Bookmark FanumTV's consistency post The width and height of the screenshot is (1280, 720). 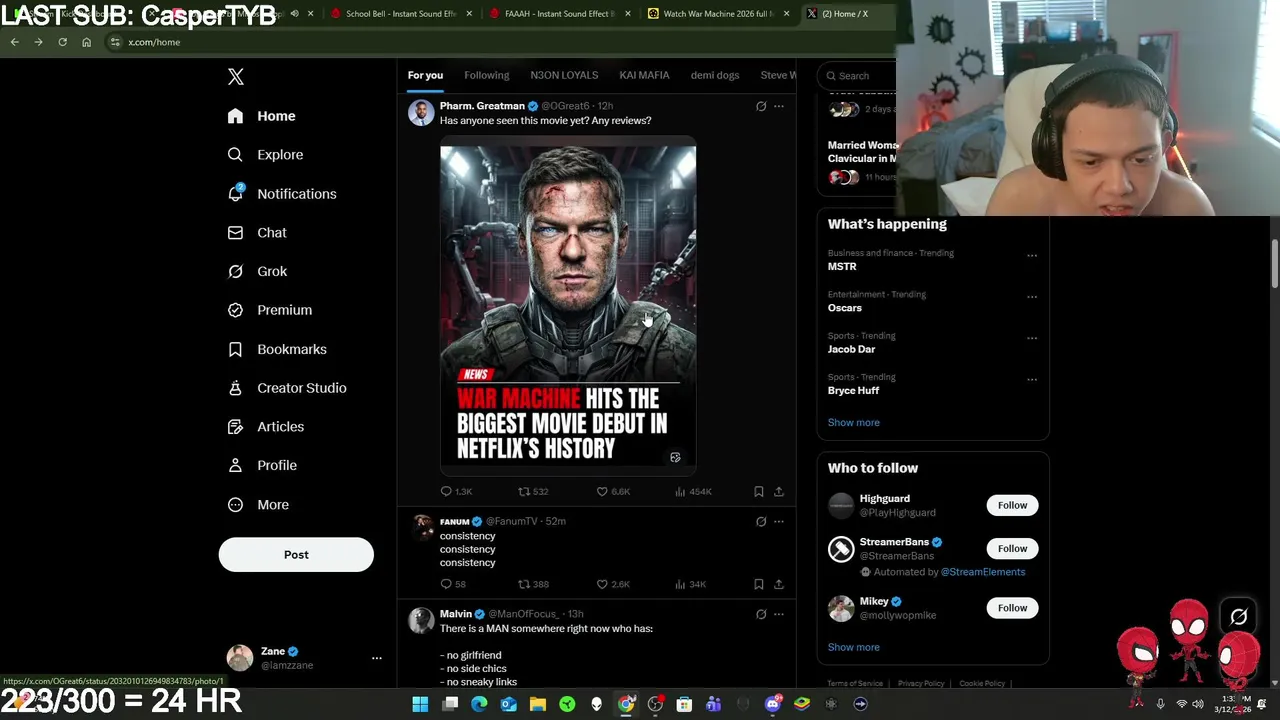tap(759, 584)
